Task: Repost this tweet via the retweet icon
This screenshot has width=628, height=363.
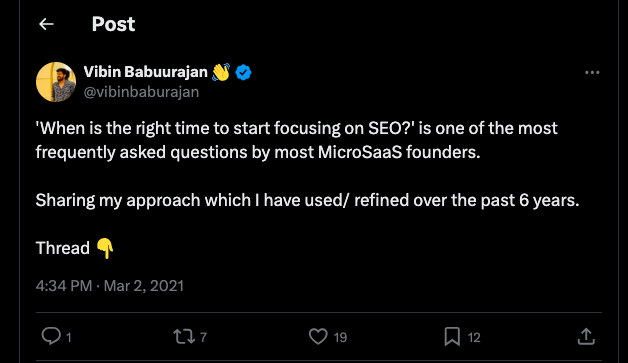Action: pos(184,337)
